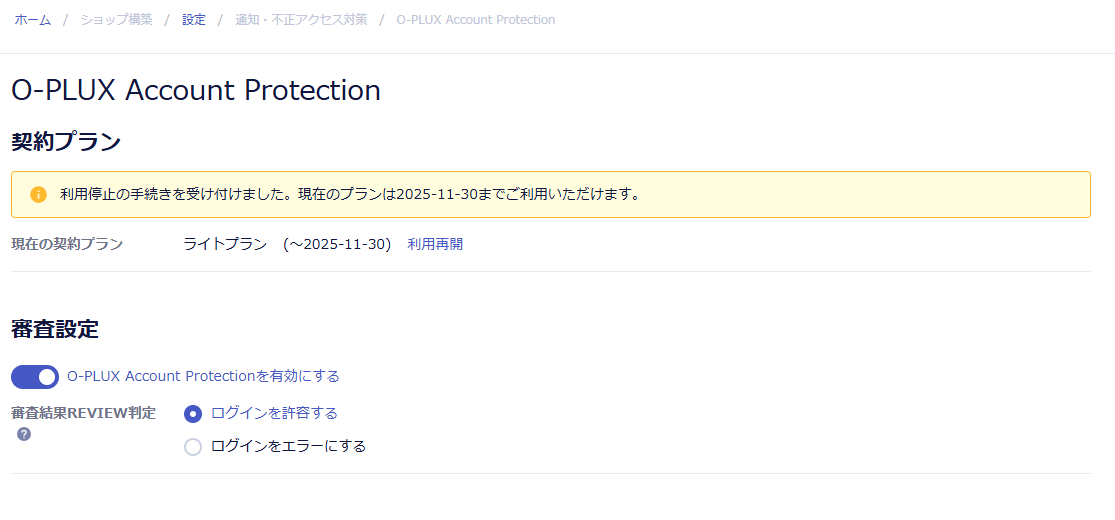Click the 審査設定 section heading
Image resolution: width=1115 pixels, height=520 pixels.
click(55, 329)
